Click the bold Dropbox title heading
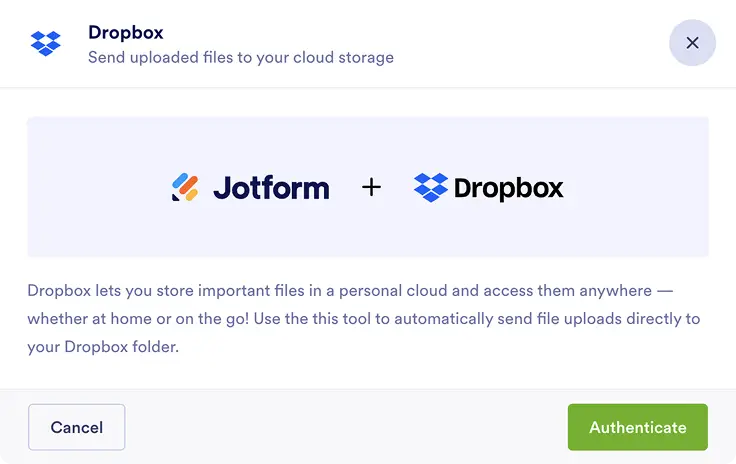 (125, 32)
